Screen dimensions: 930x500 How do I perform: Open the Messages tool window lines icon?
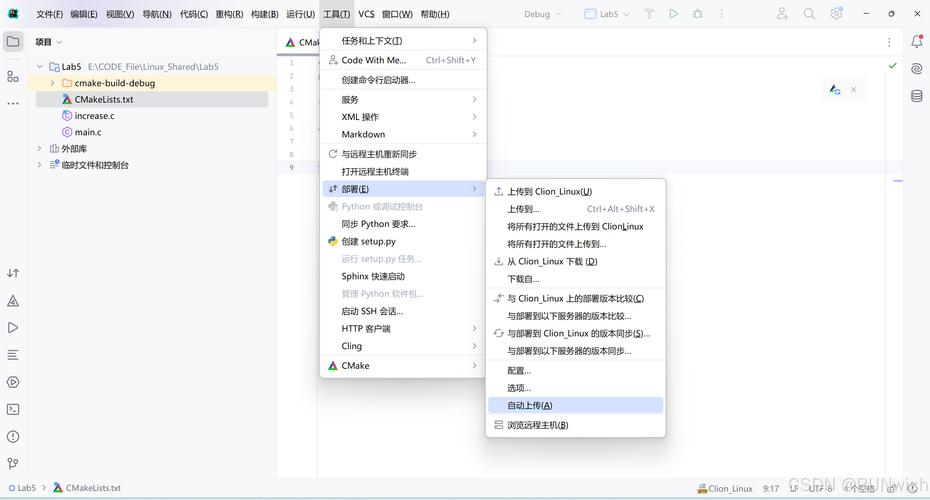pos(13,355)
